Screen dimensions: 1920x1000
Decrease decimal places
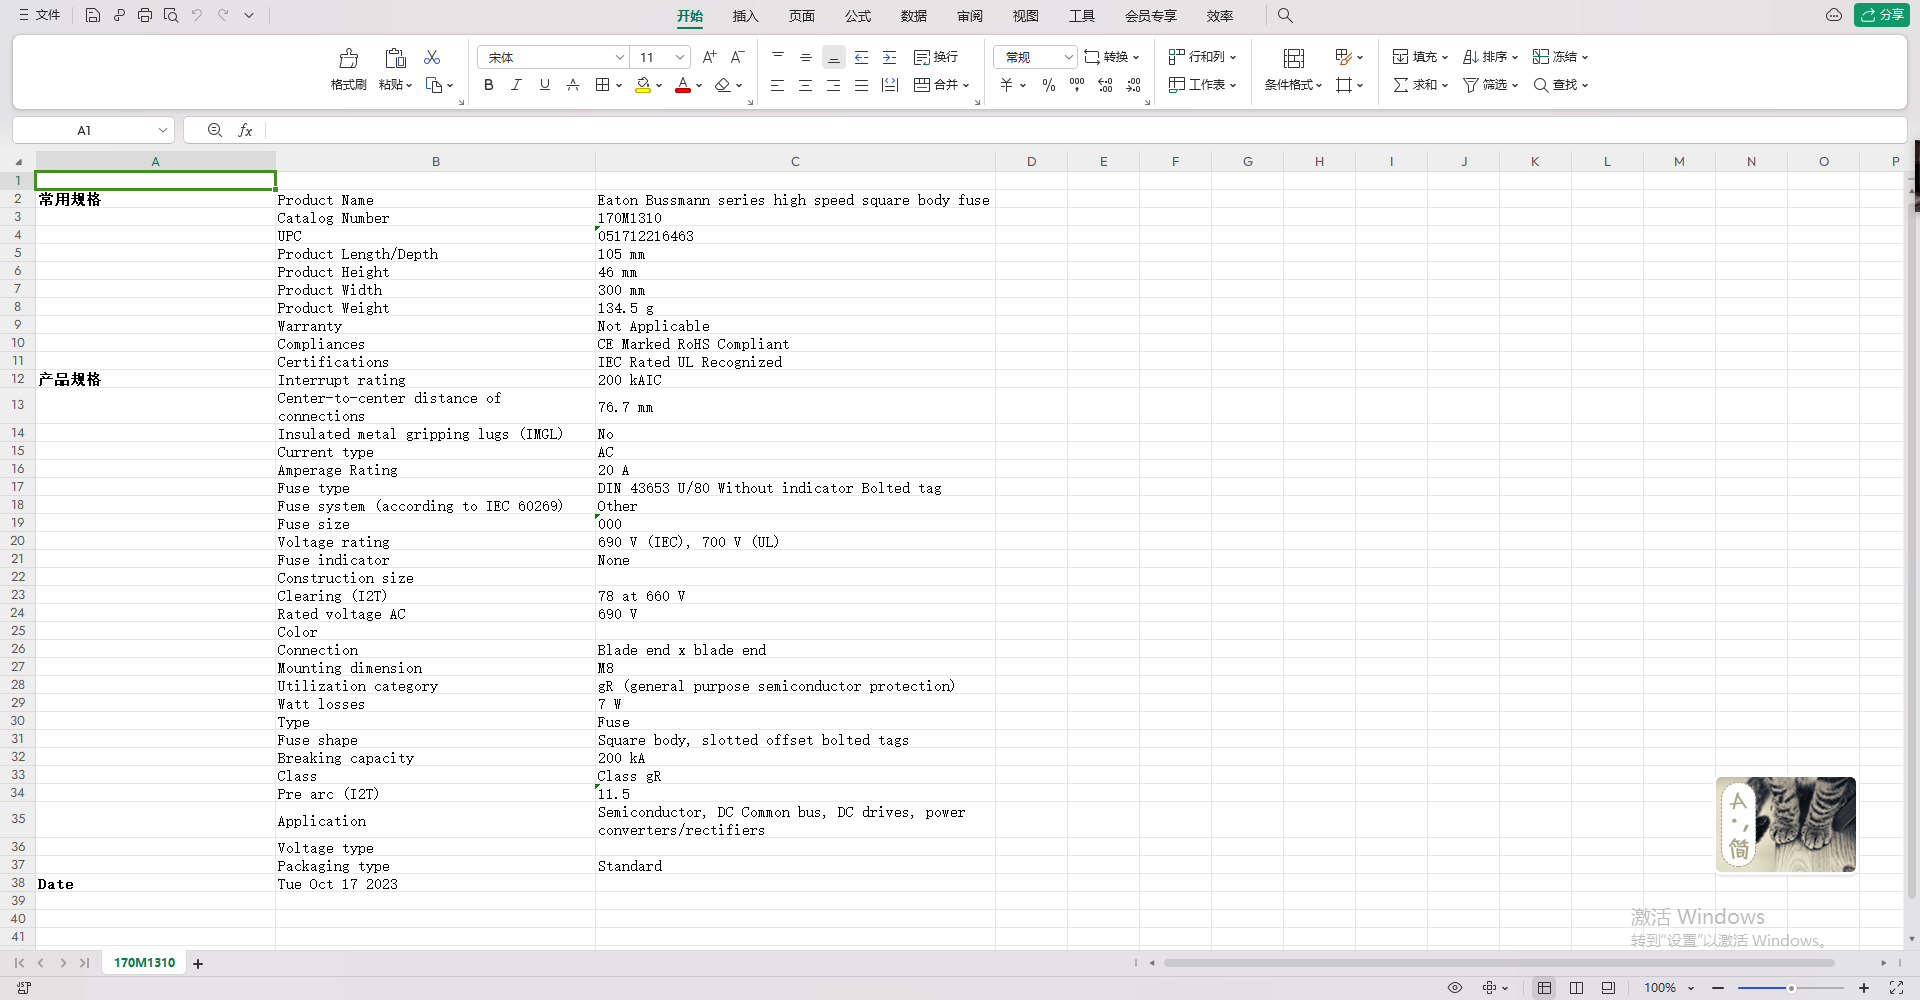pos(1133,85)
